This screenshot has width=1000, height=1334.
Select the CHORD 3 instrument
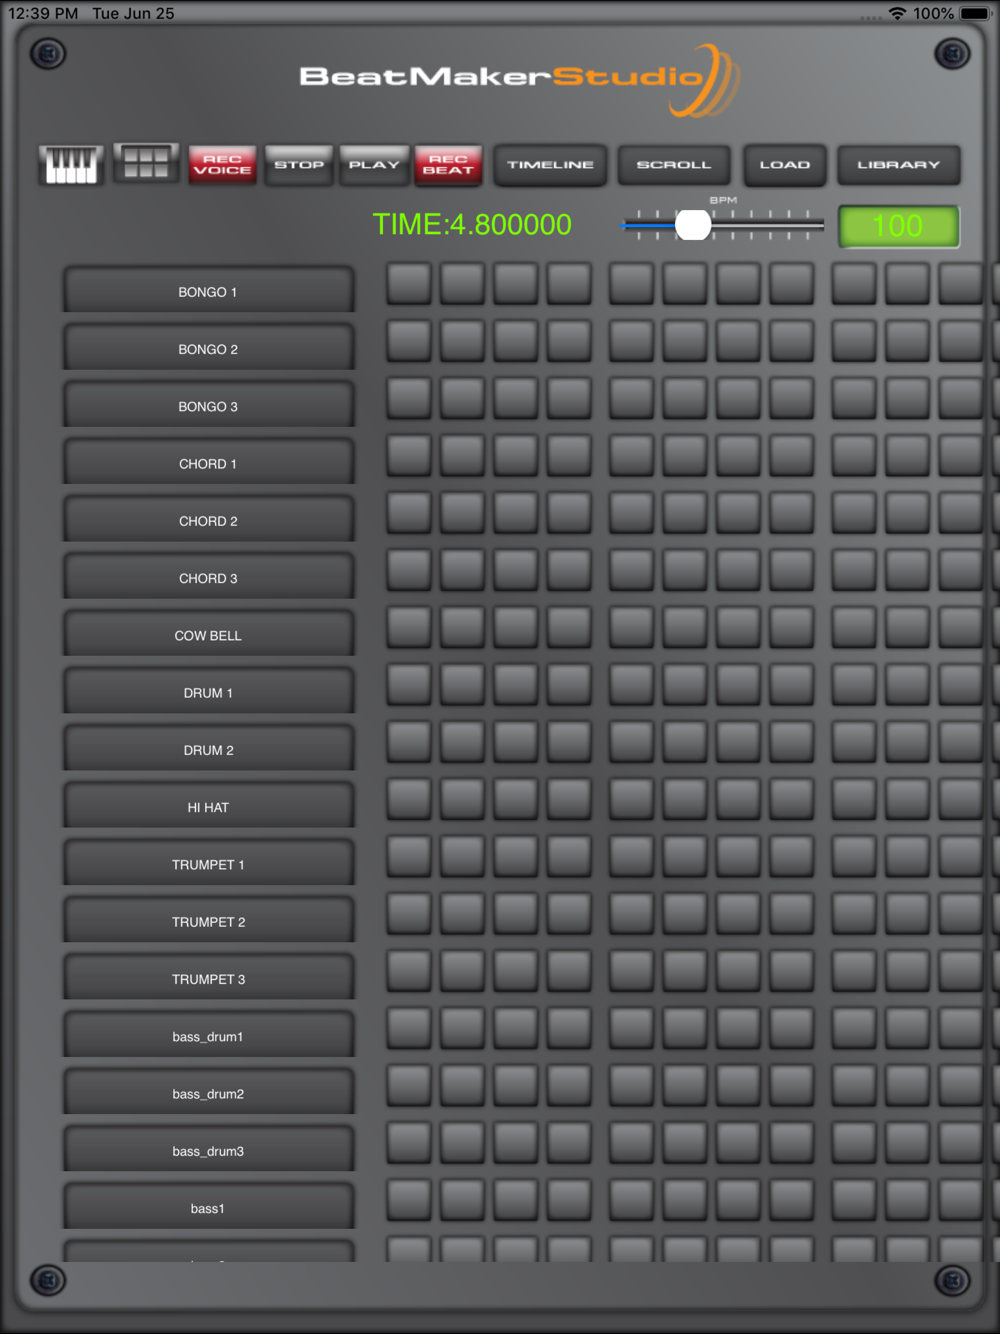[x=208, y=577]
